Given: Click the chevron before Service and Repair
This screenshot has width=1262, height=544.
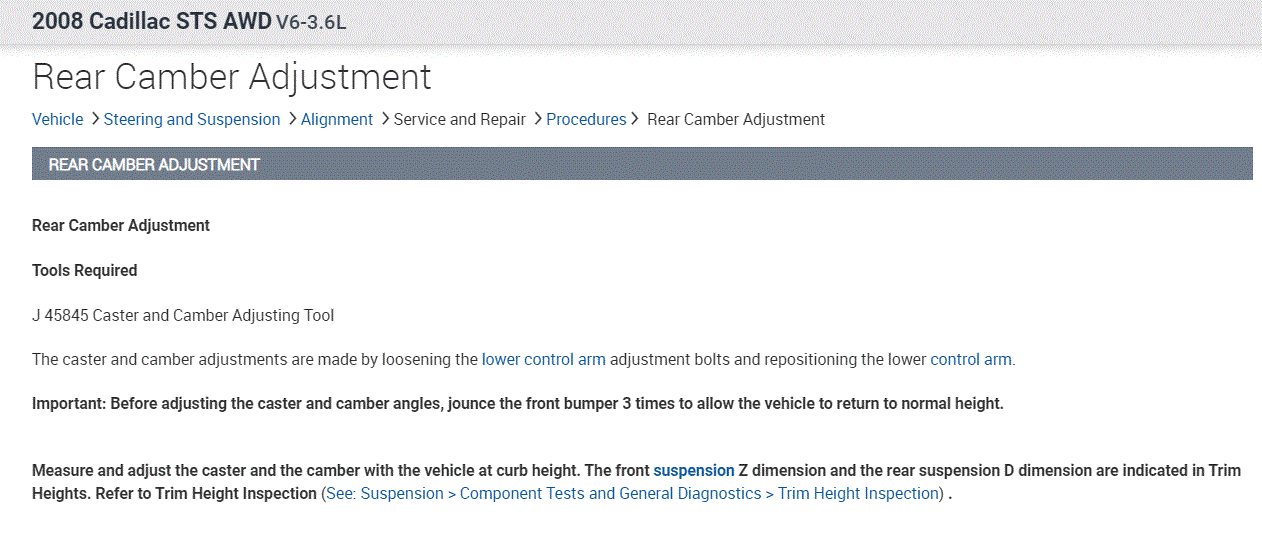Looking at the screenshot, I should [384, 119].
